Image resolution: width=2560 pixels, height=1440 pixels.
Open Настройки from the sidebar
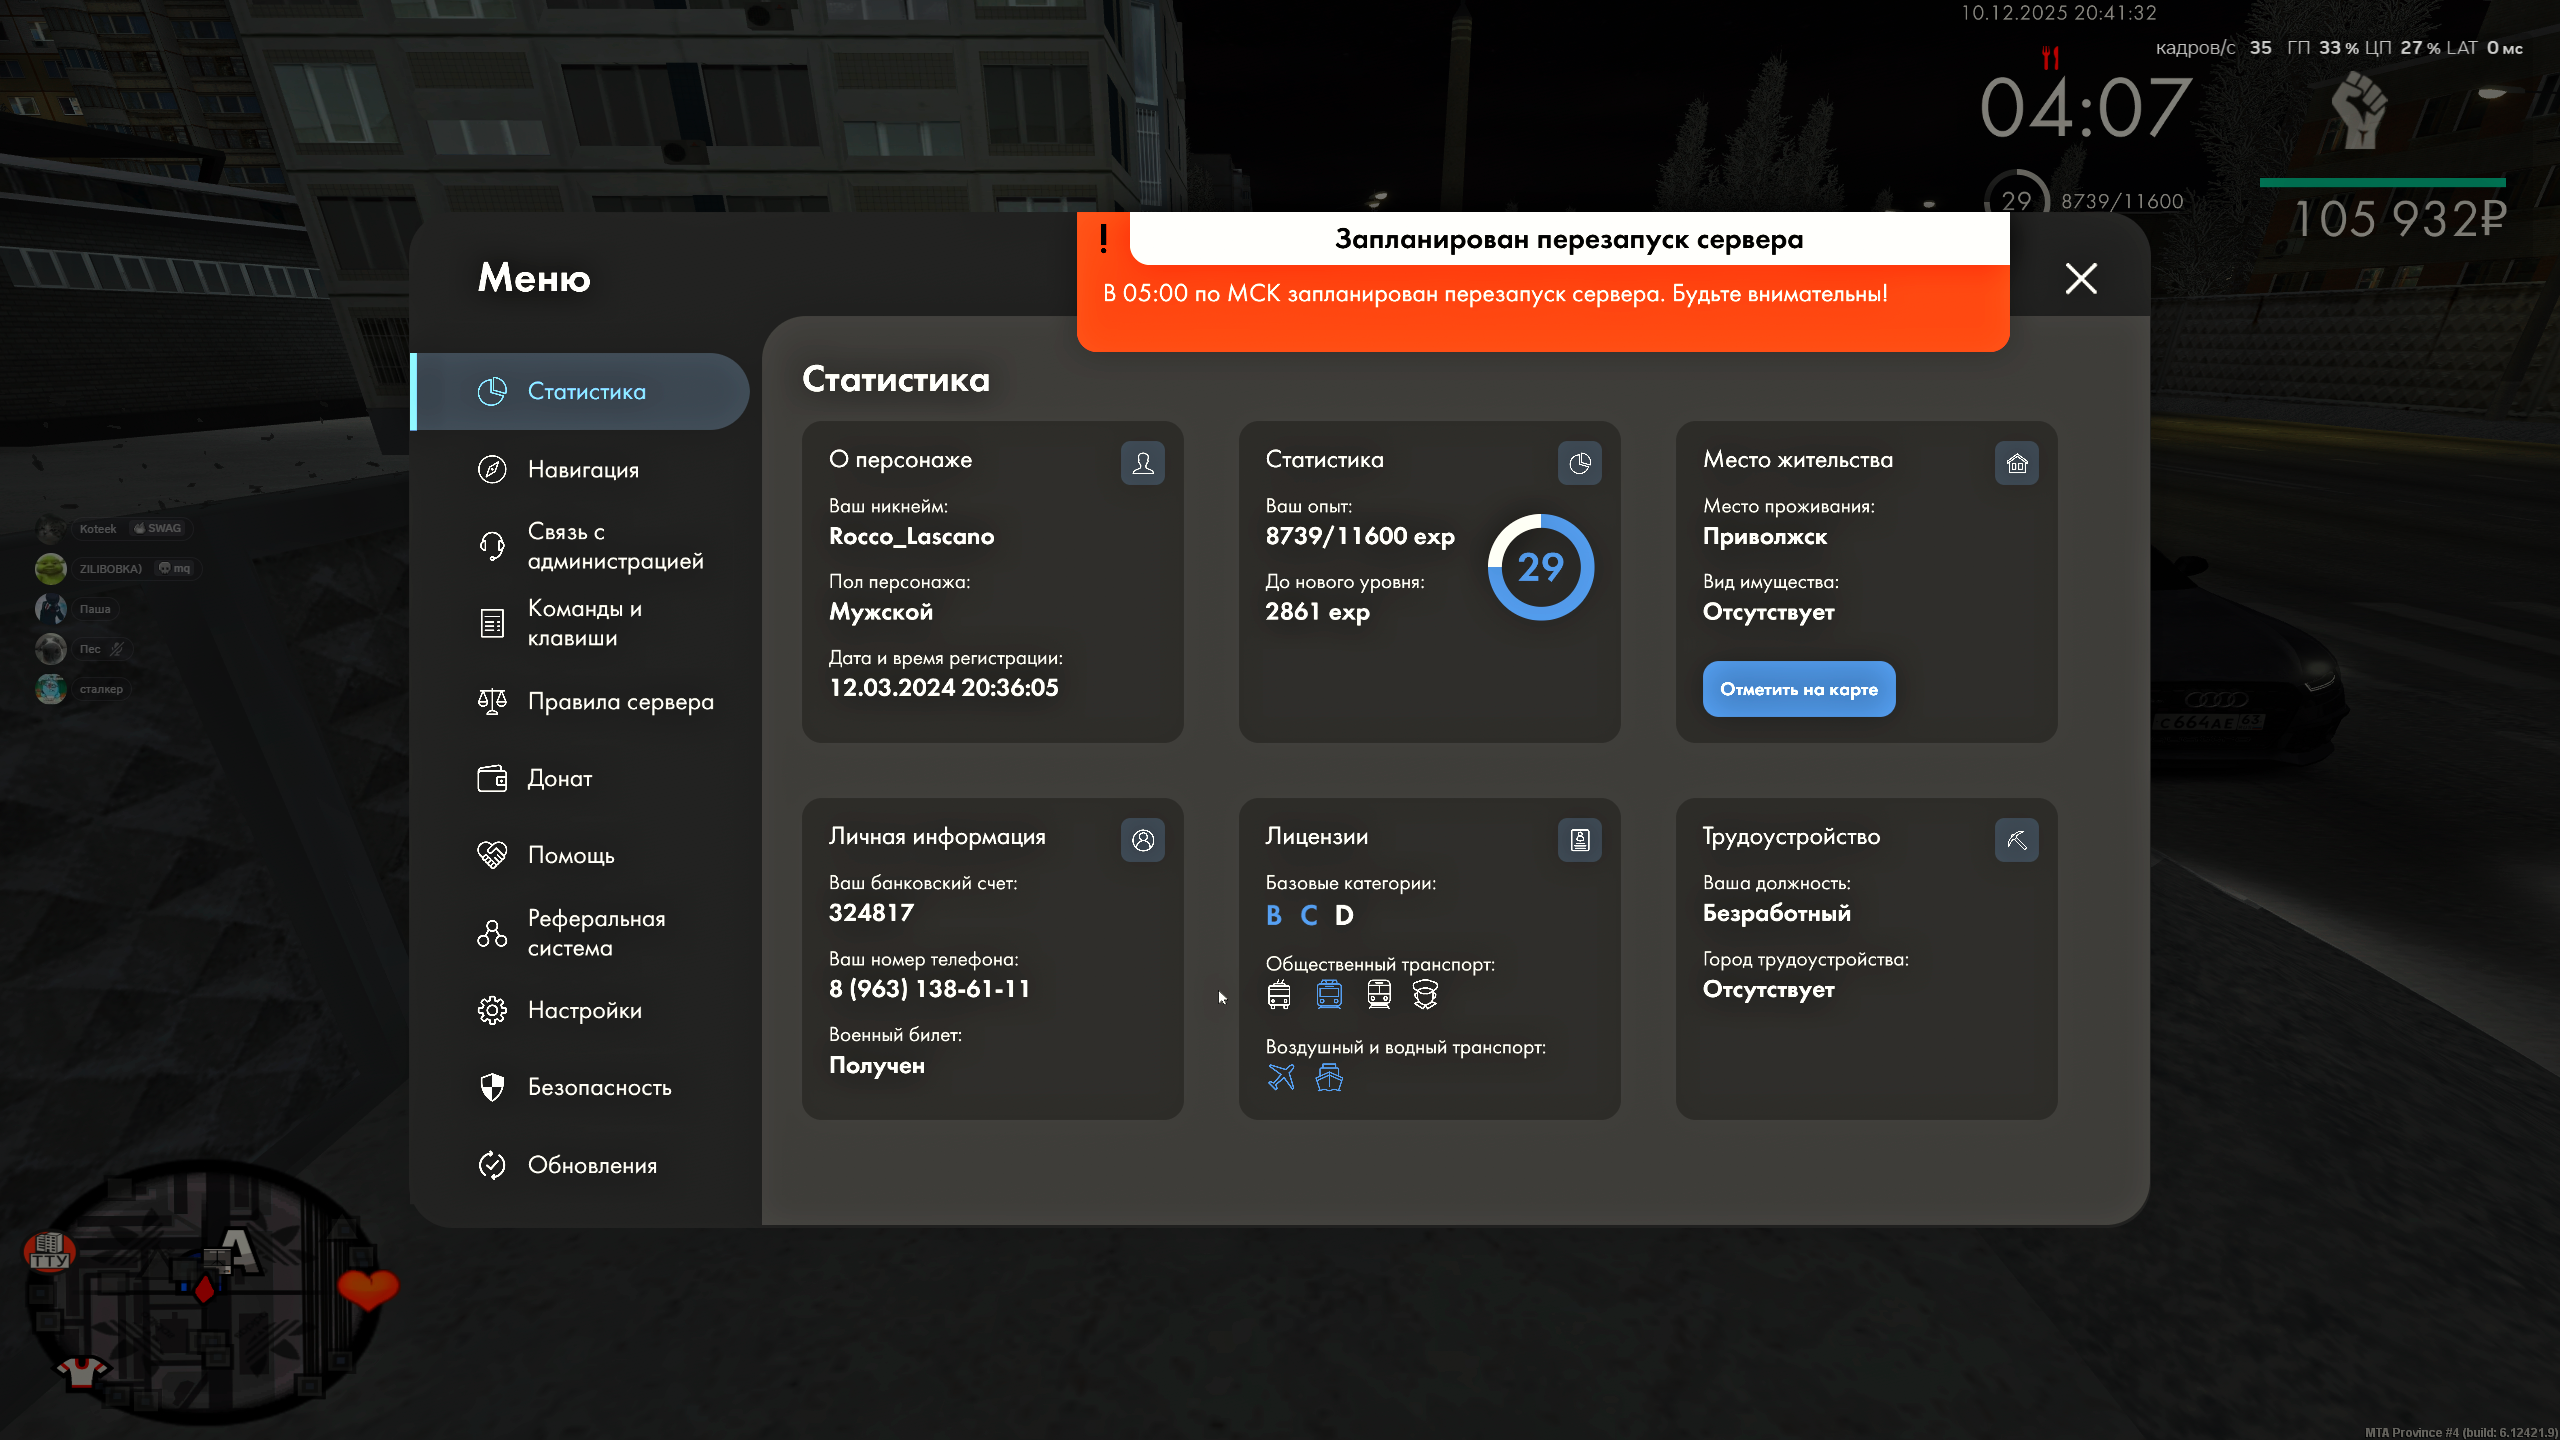pos(584,1010)
